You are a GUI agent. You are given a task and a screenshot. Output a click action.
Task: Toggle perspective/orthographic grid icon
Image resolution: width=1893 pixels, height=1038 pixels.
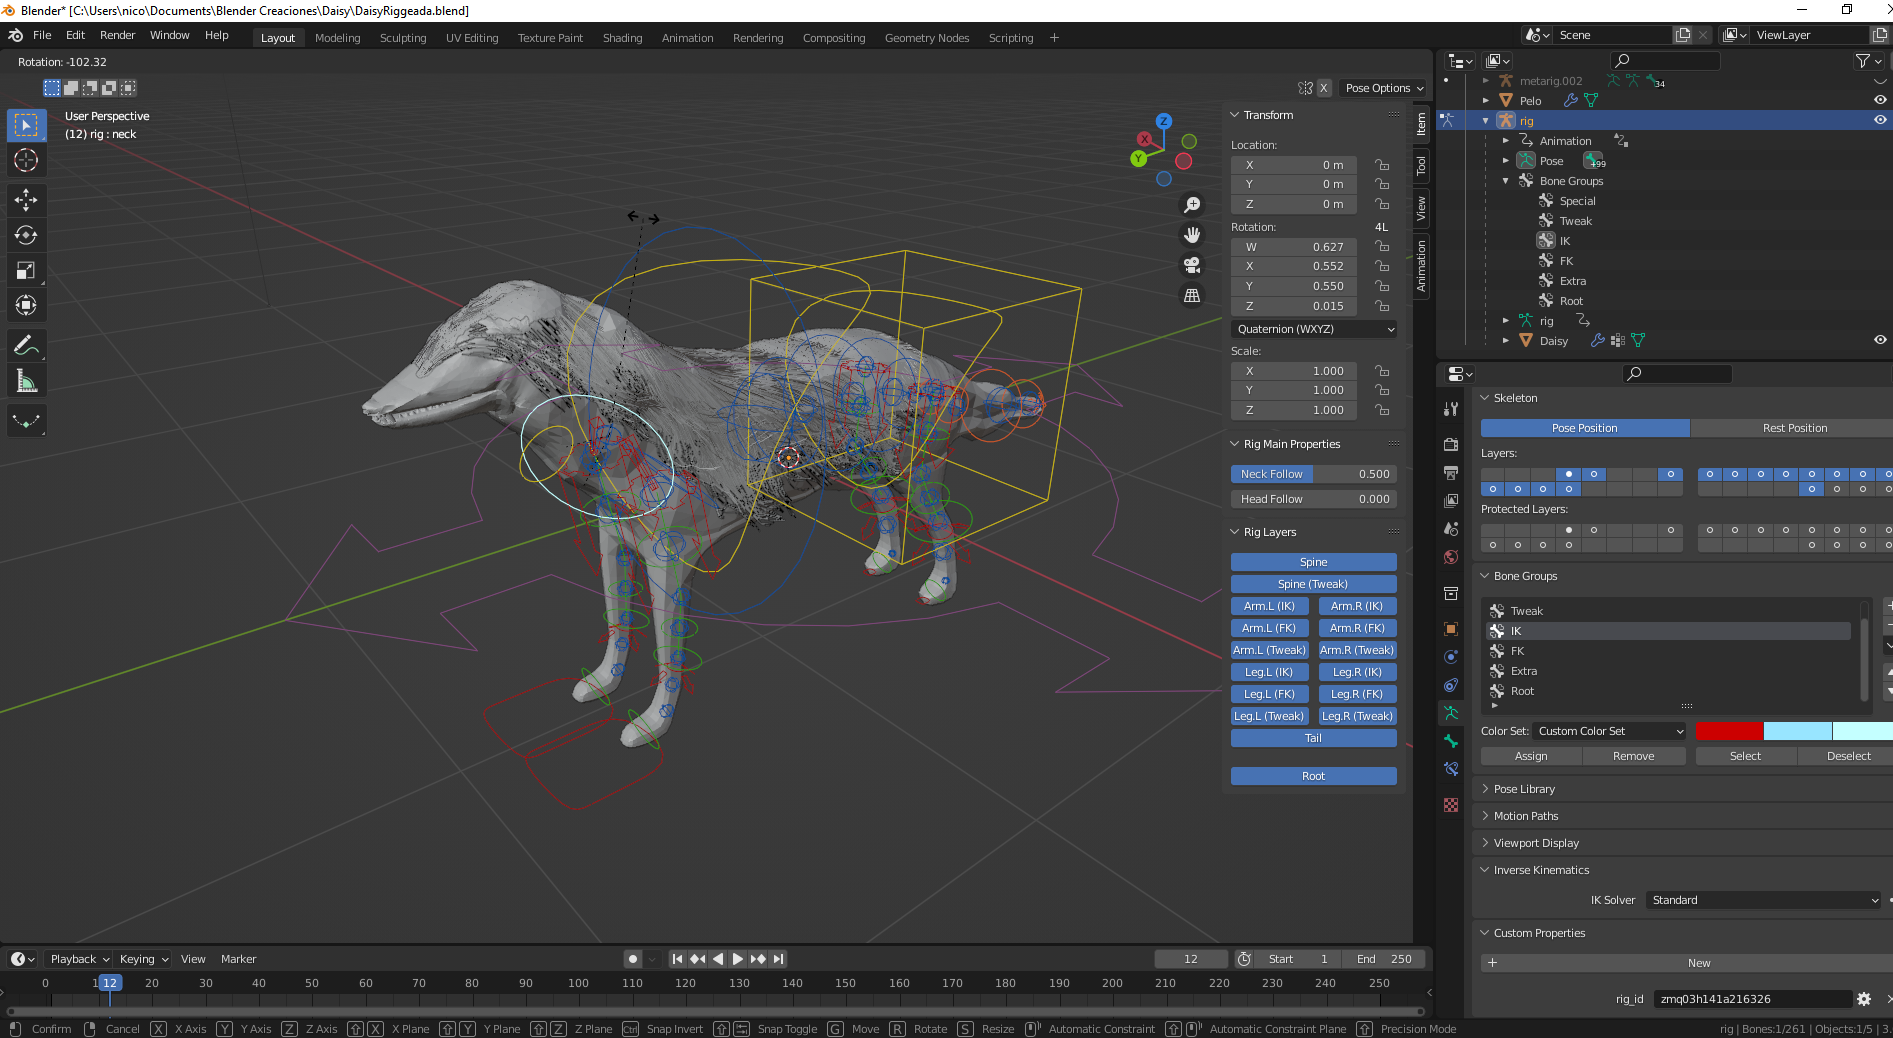1192,296
